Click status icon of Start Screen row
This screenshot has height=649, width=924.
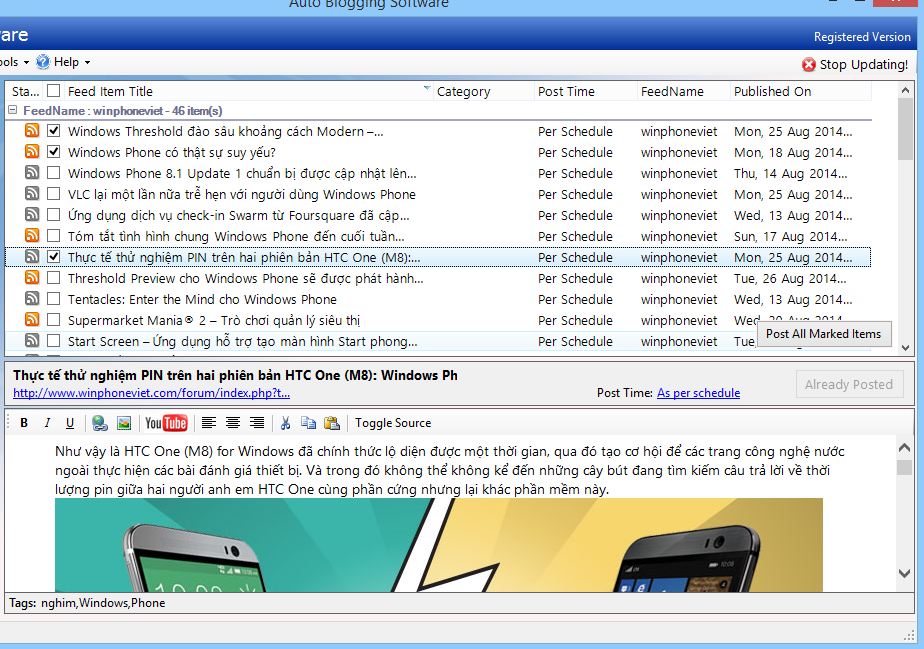32,341
